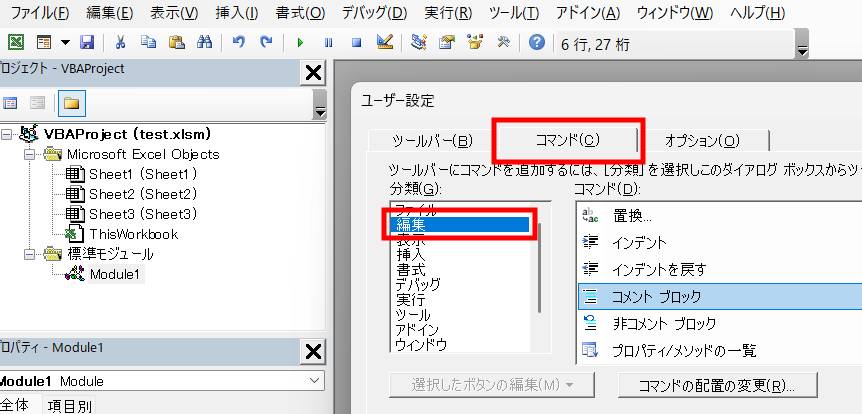Open the 編集(E) menu

tap(109, 13)
